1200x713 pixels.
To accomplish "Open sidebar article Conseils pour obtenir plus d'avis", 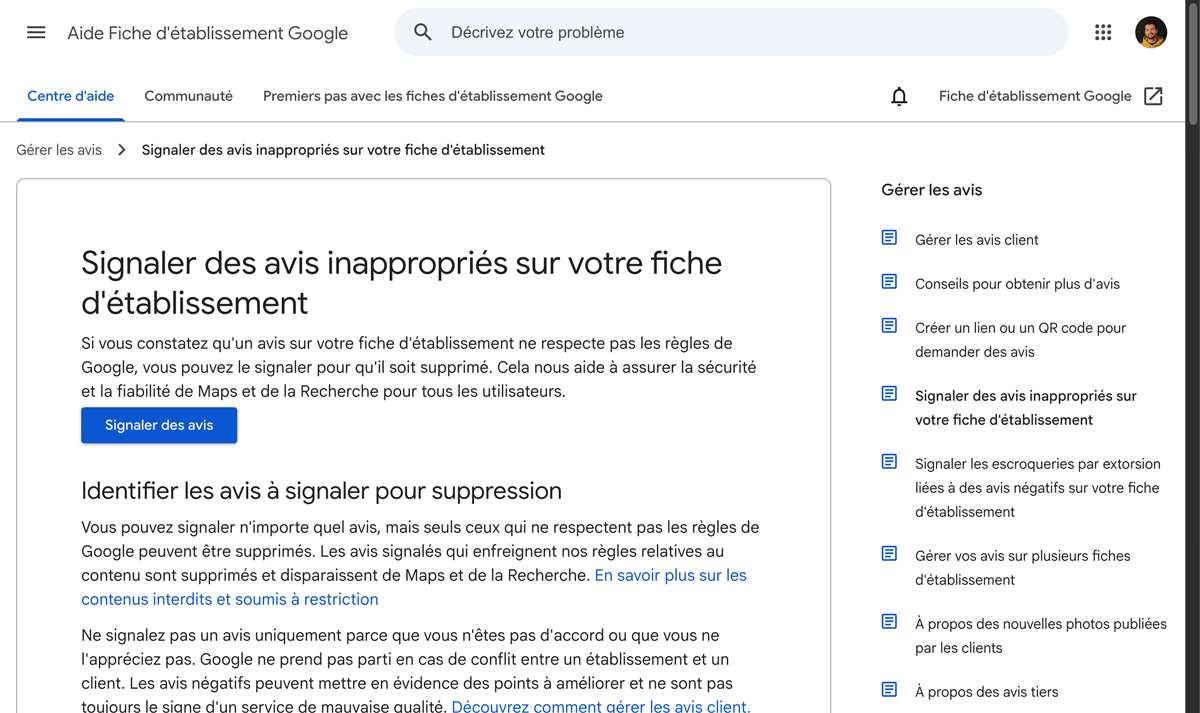I will pyautogui.click(x=1017, y=284).
